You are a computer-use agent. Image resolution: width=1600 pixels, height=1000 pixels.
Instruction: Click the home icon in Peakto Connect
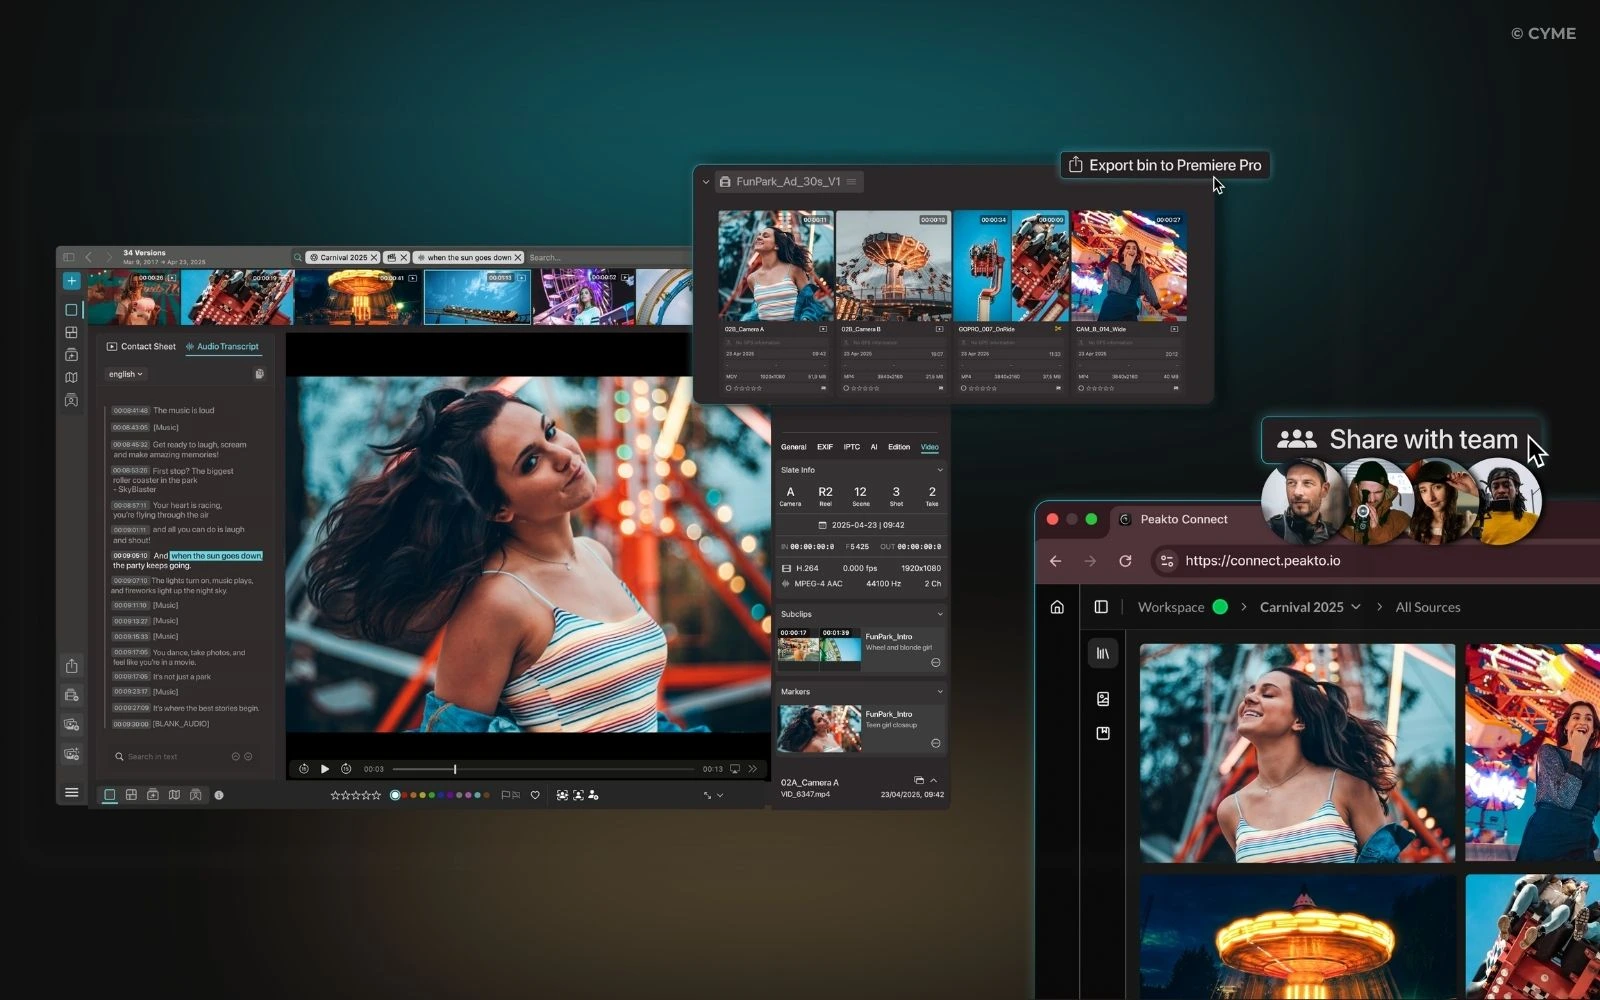coord(1057,607)
